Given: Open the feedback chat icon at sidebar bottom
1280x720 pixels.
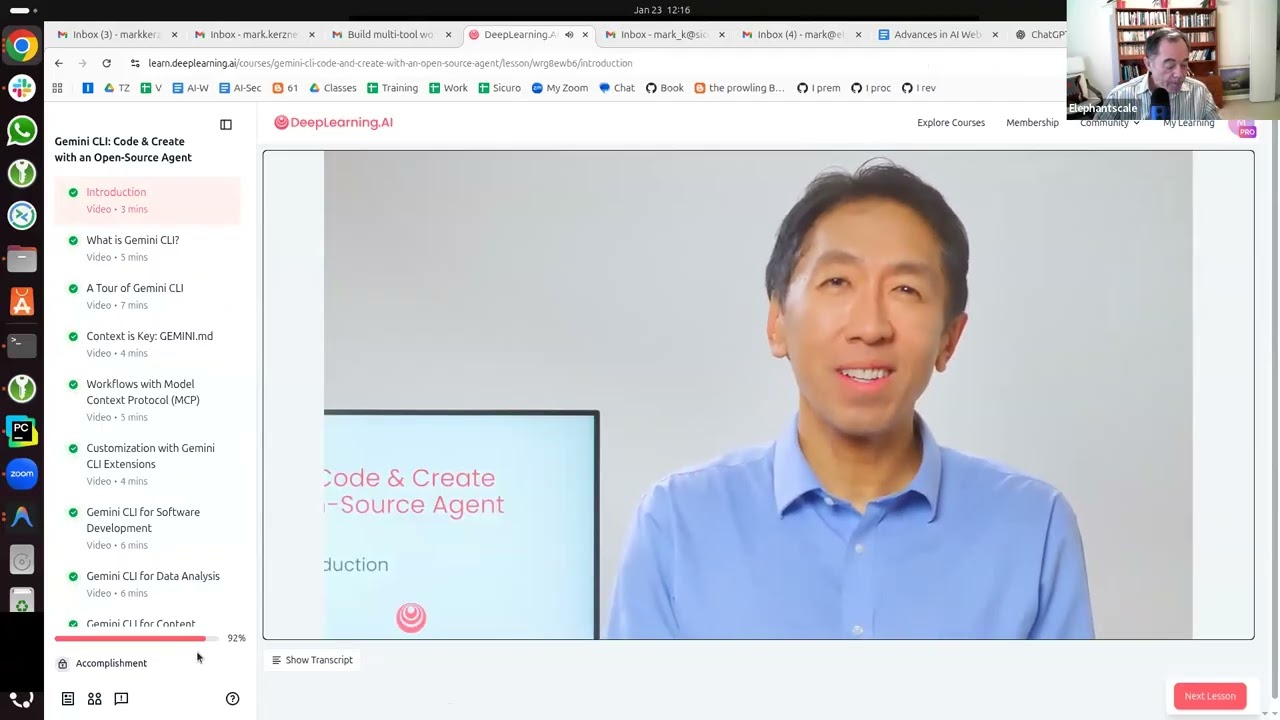Looking at the screenshot, I should click(121, 699).
